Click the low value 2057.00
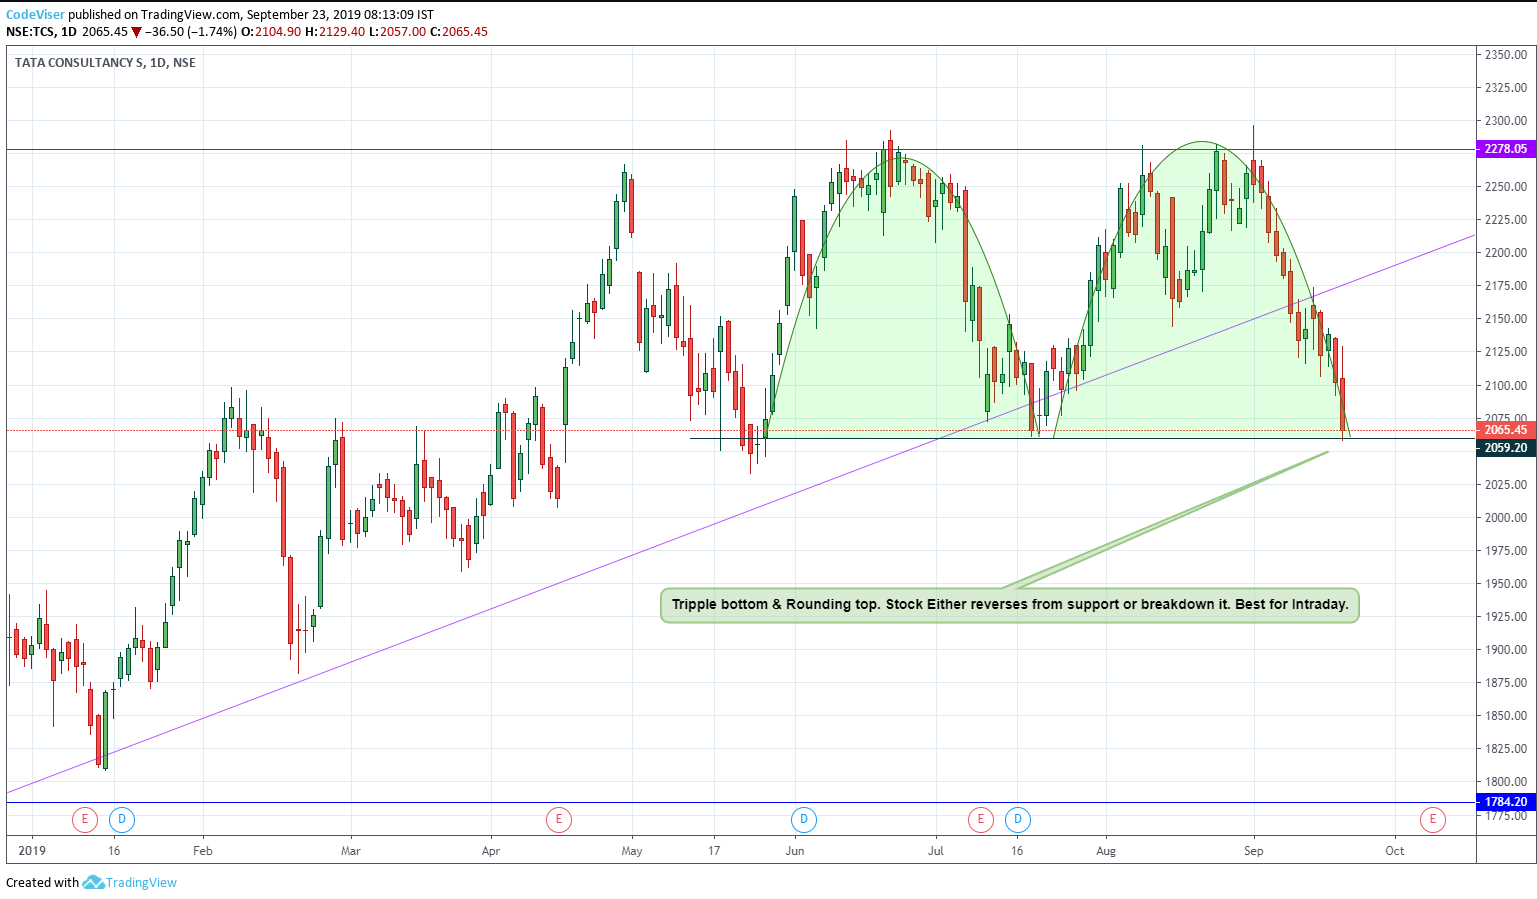1537x899 pixels. pyautogui.click(x=403, y=32)
